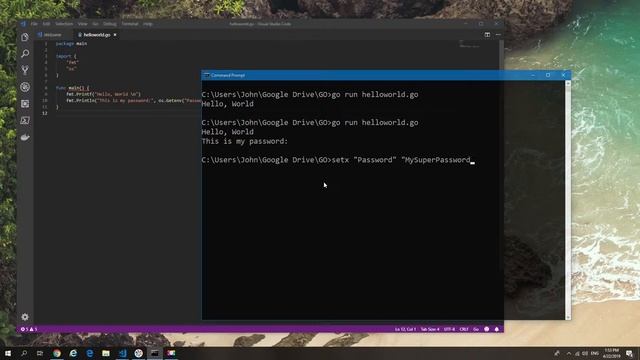Click the network icon in system tray
This screenshot has width=640, height=360.
click(577, 353)
